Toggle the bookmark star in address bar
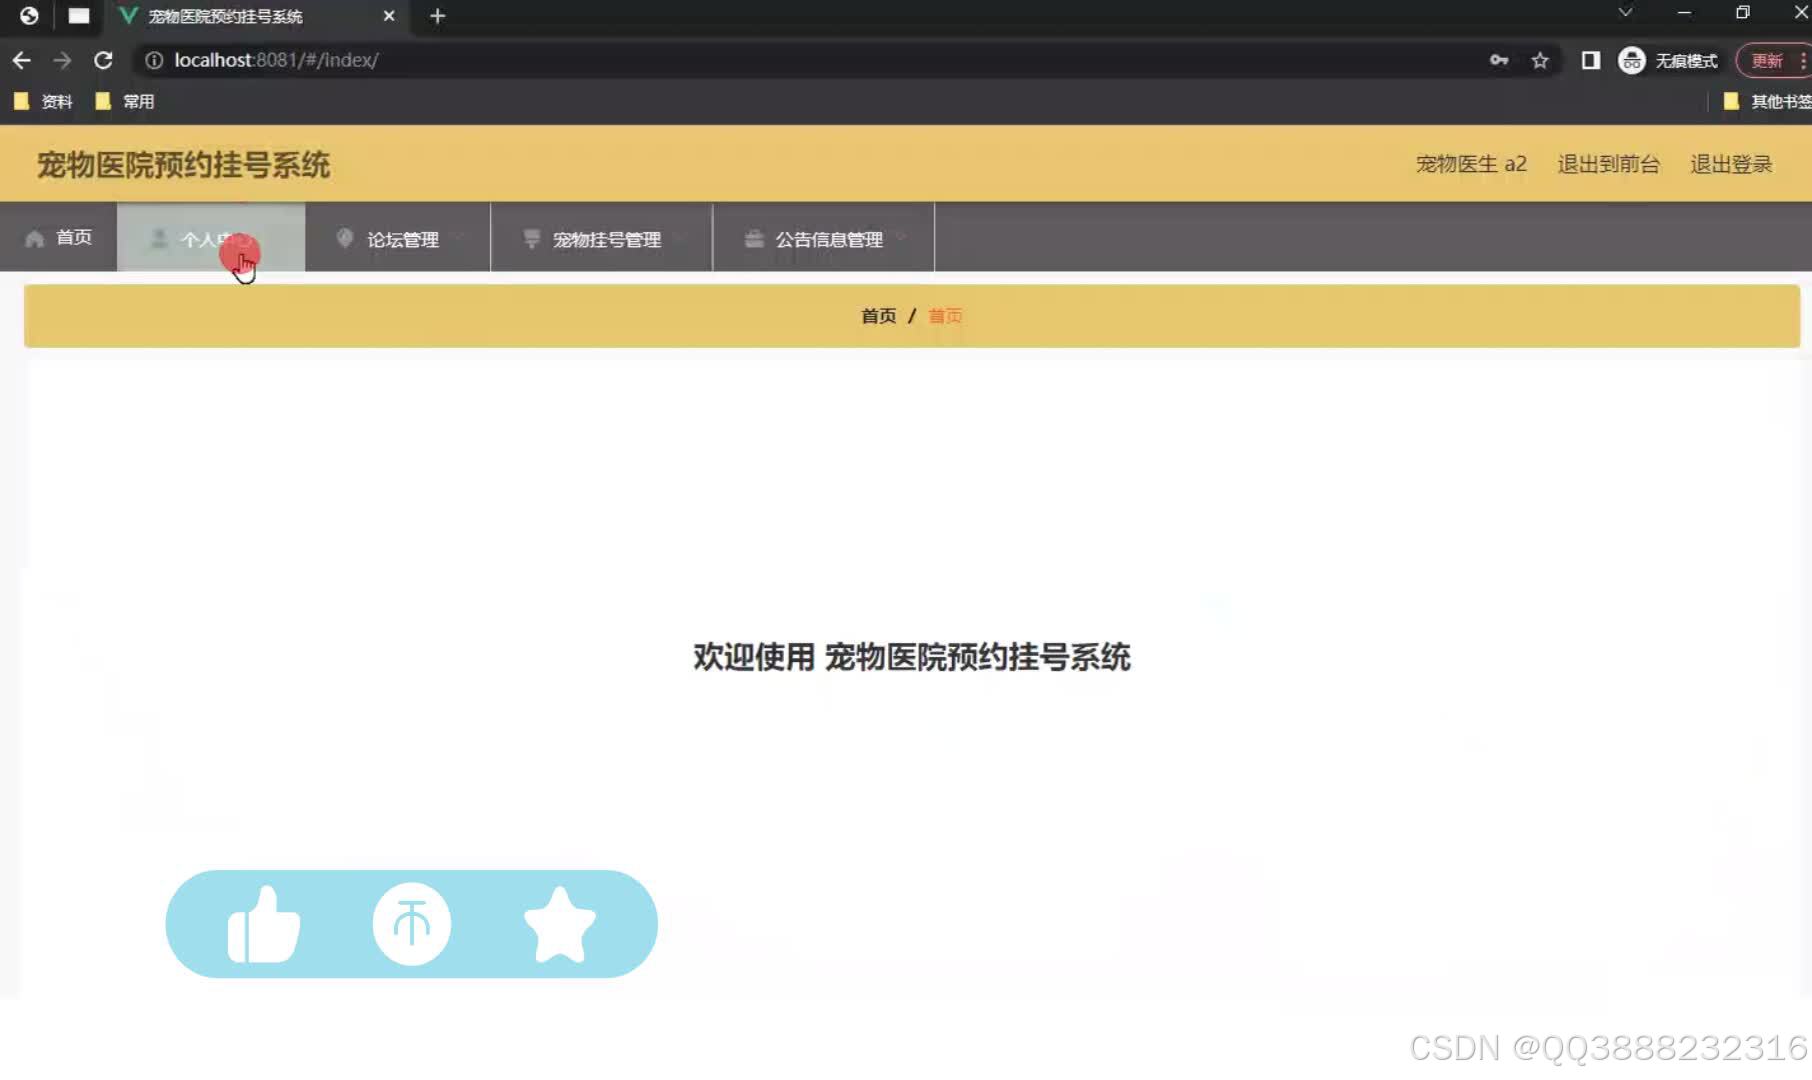 click(x=1539, y=60)
